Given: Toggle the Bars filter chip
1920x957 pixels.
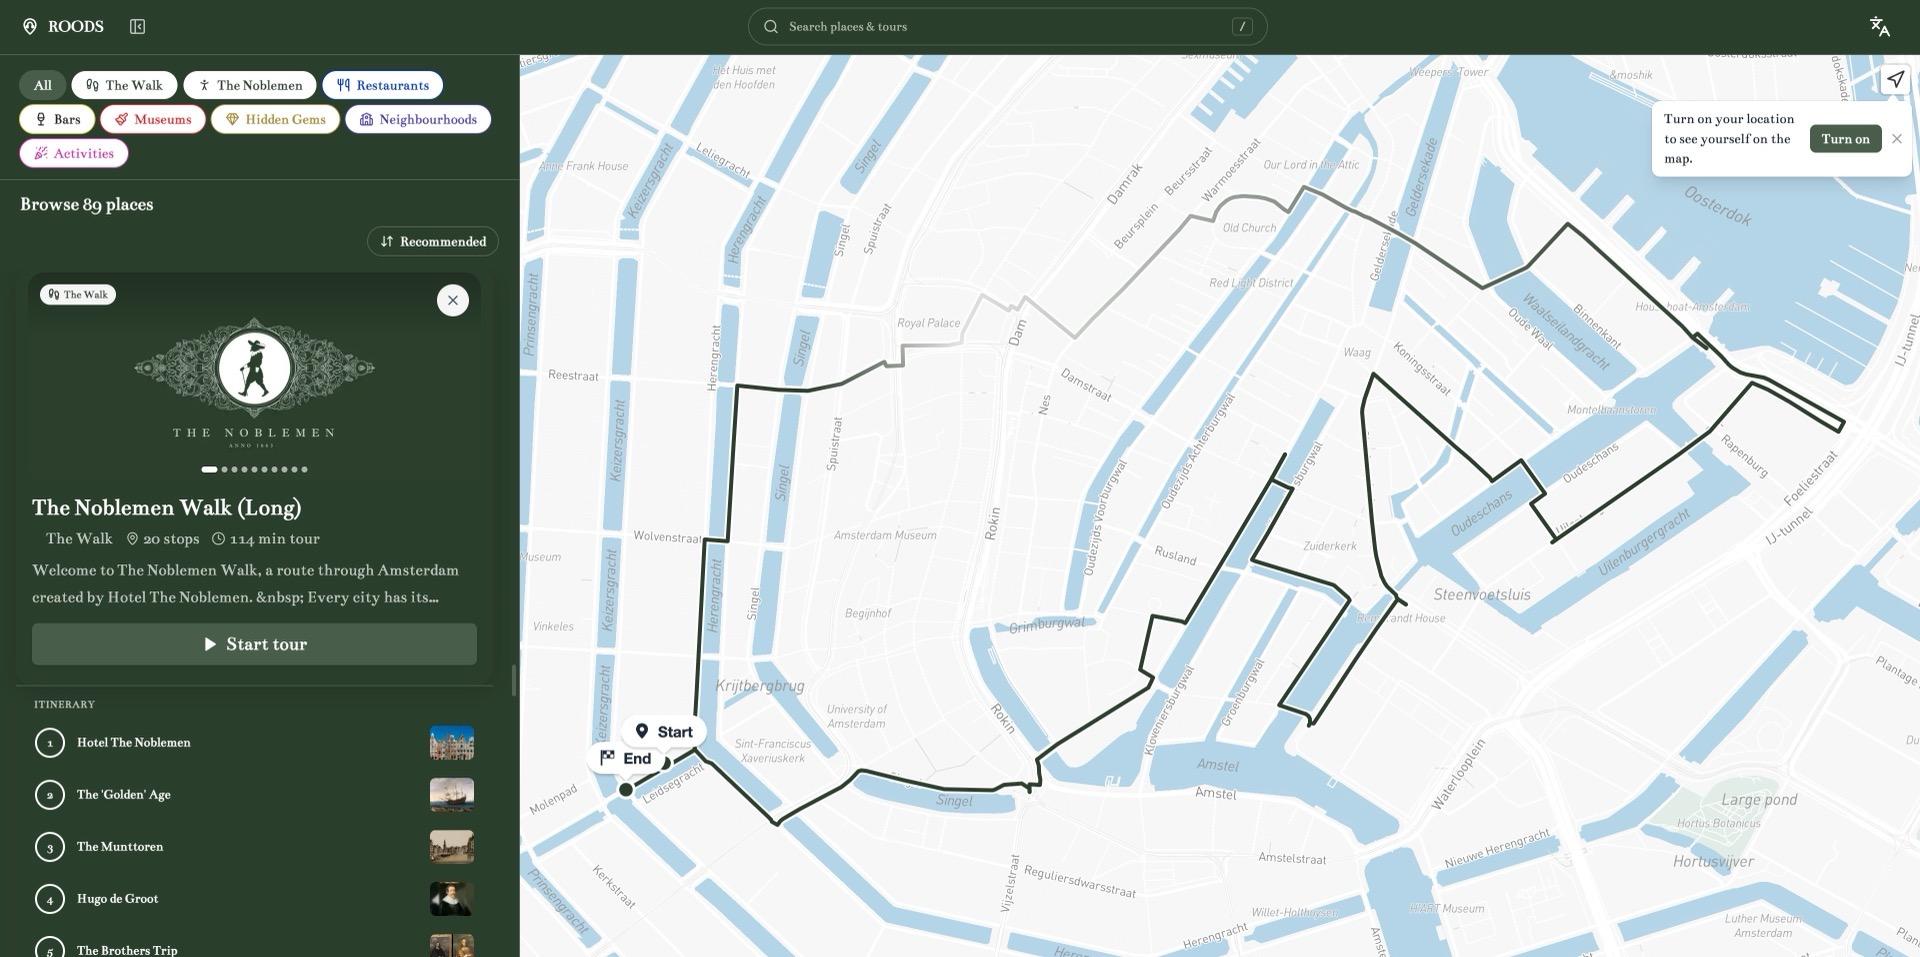Looking at the screenshot, I should tap(57, 119).
